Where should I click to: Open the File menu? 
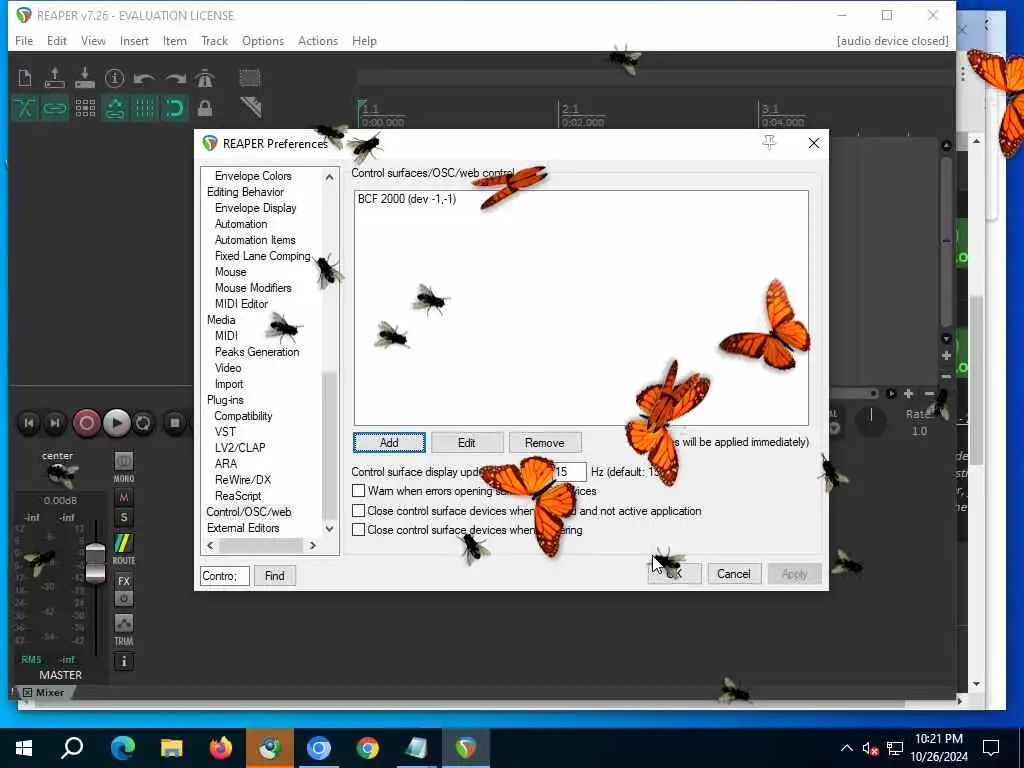coord(24,40)
